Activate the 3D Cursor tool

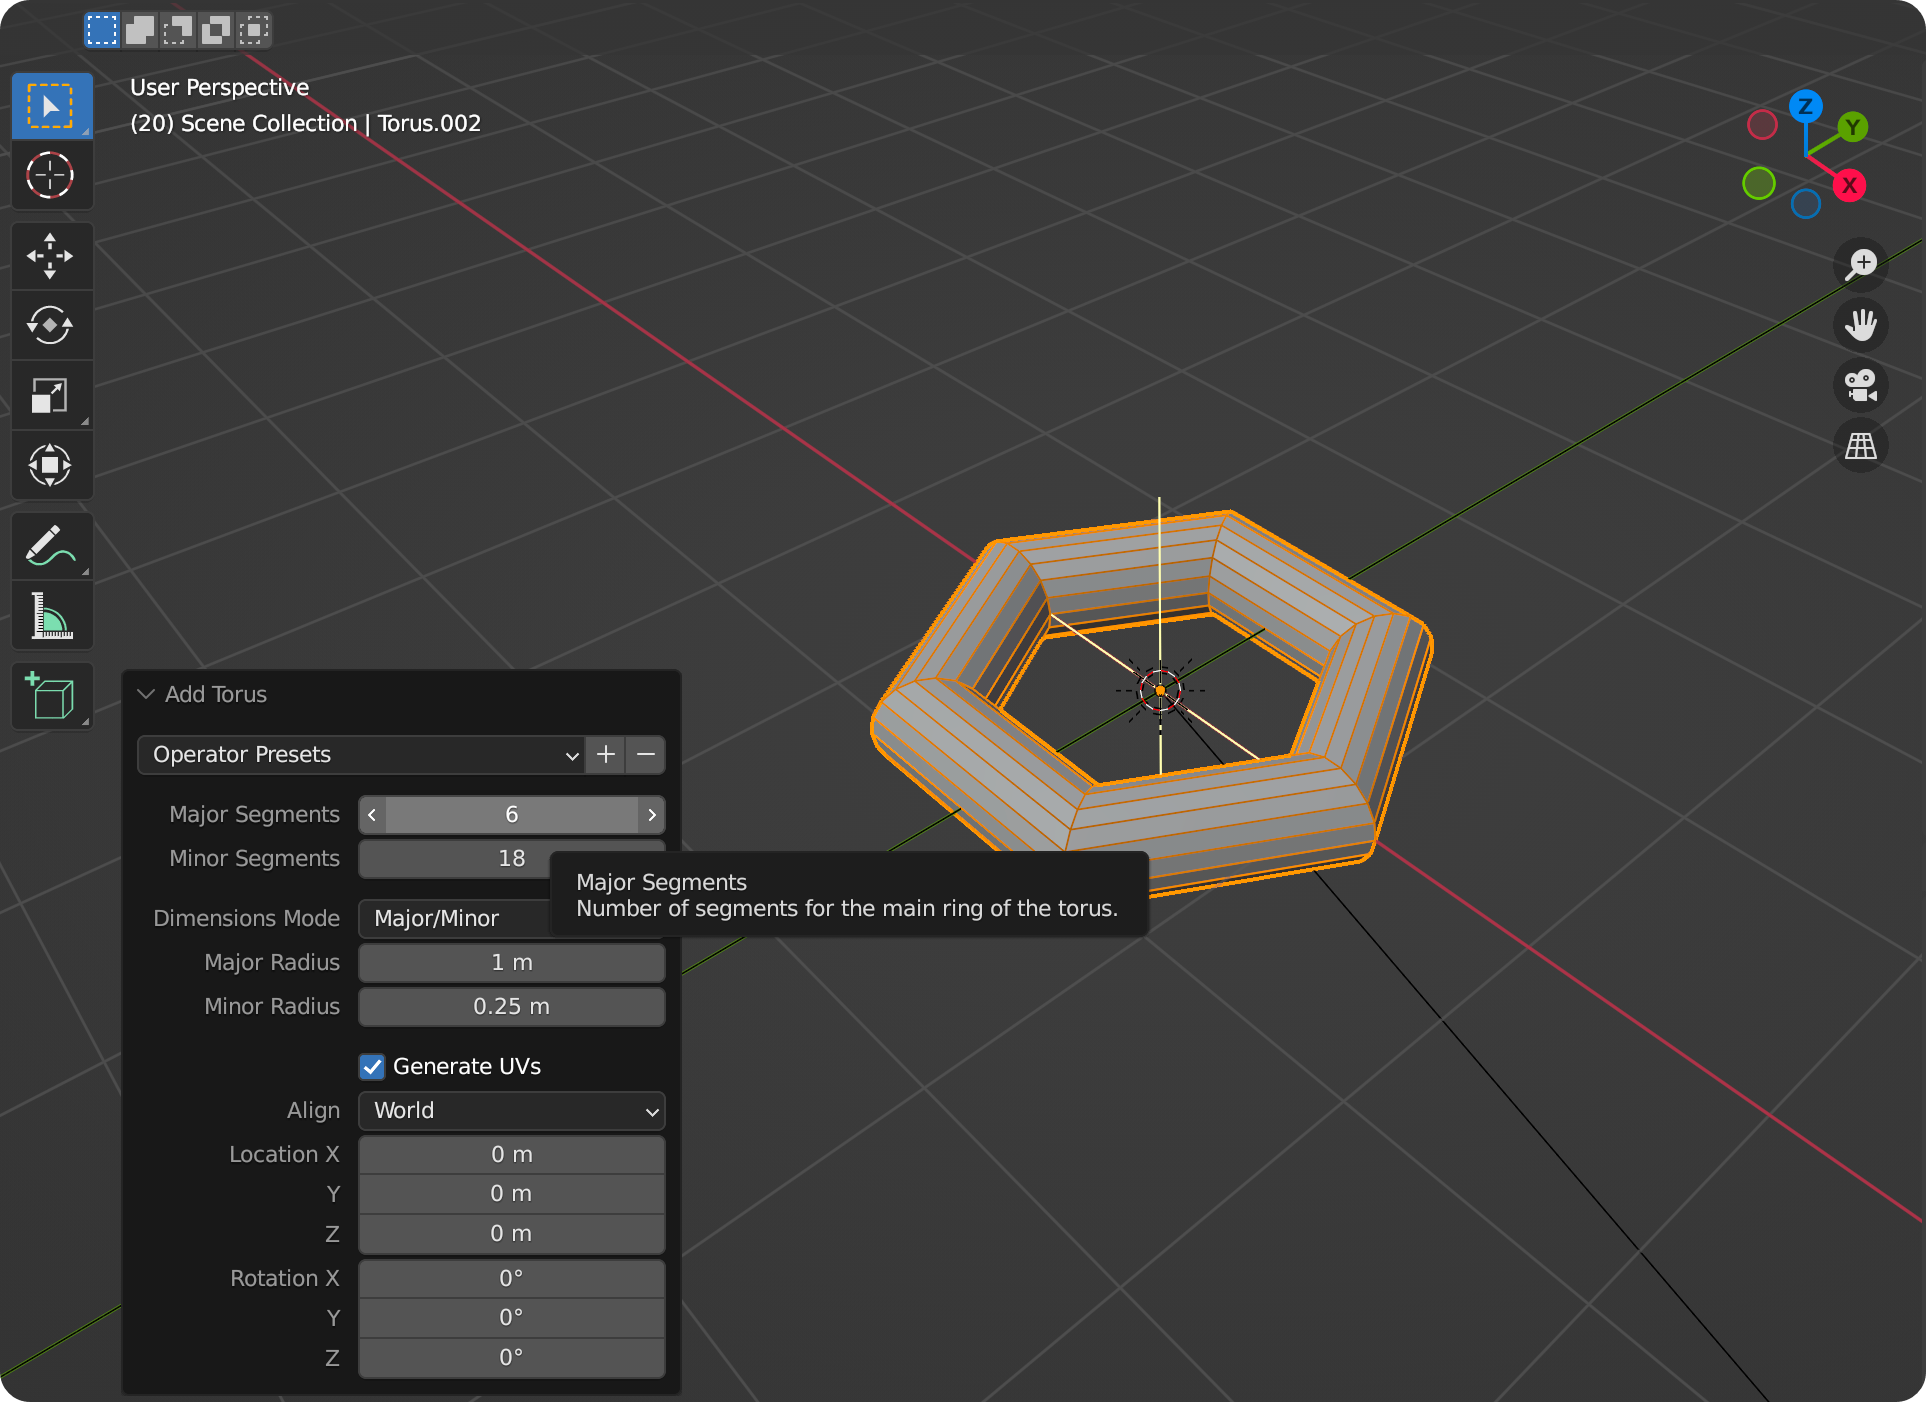pos(52,176)
